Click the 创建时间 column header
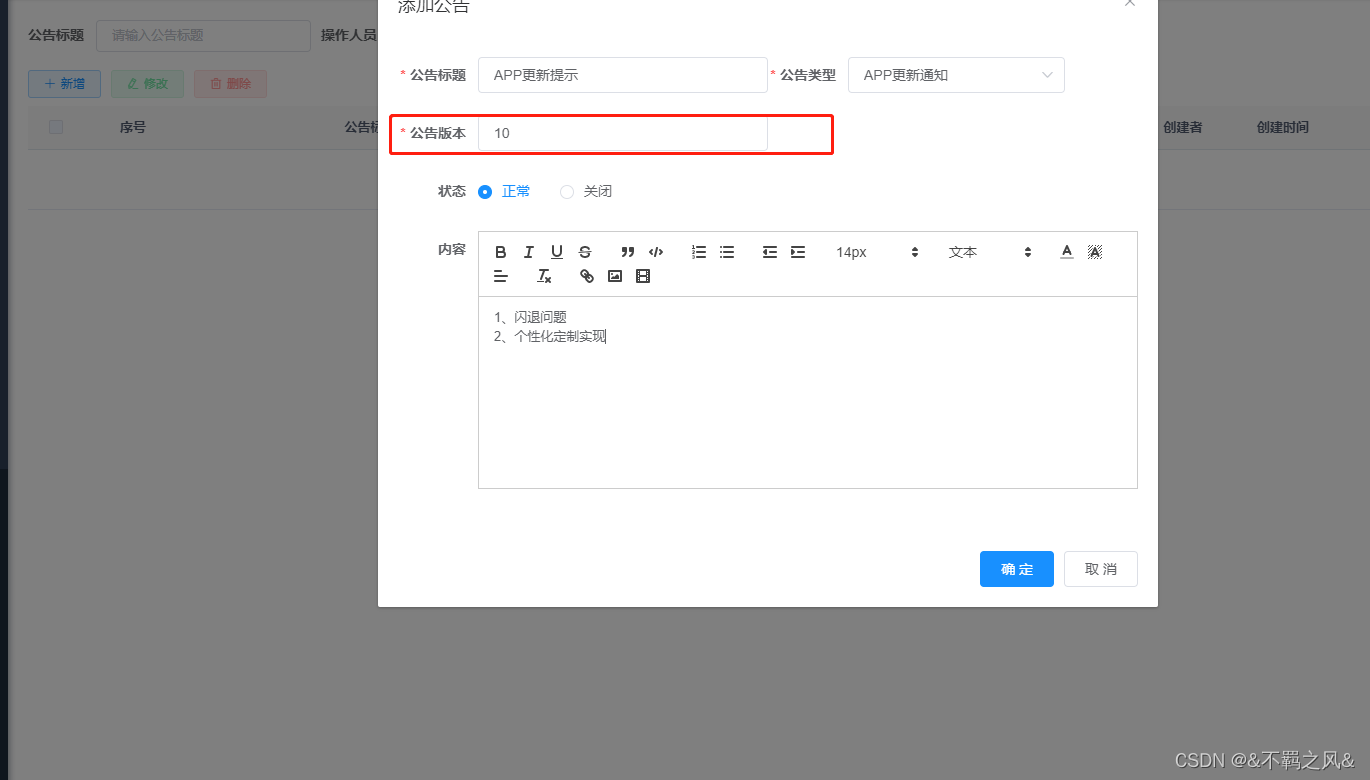Viewport: 1370px width, 780px height. [1283, 127]
